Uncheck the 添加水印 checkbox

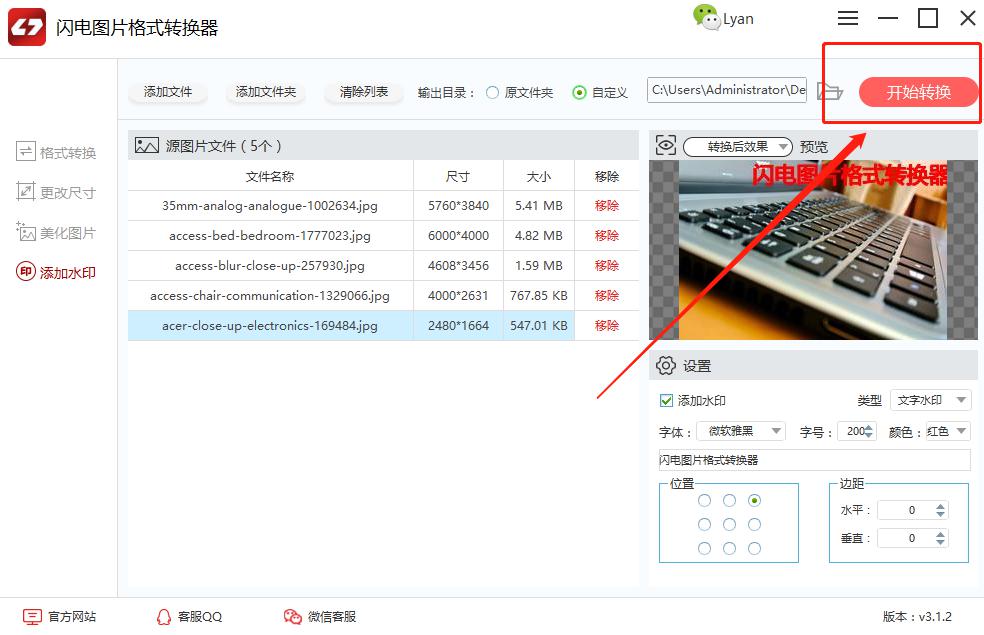[x=667, y=400]
